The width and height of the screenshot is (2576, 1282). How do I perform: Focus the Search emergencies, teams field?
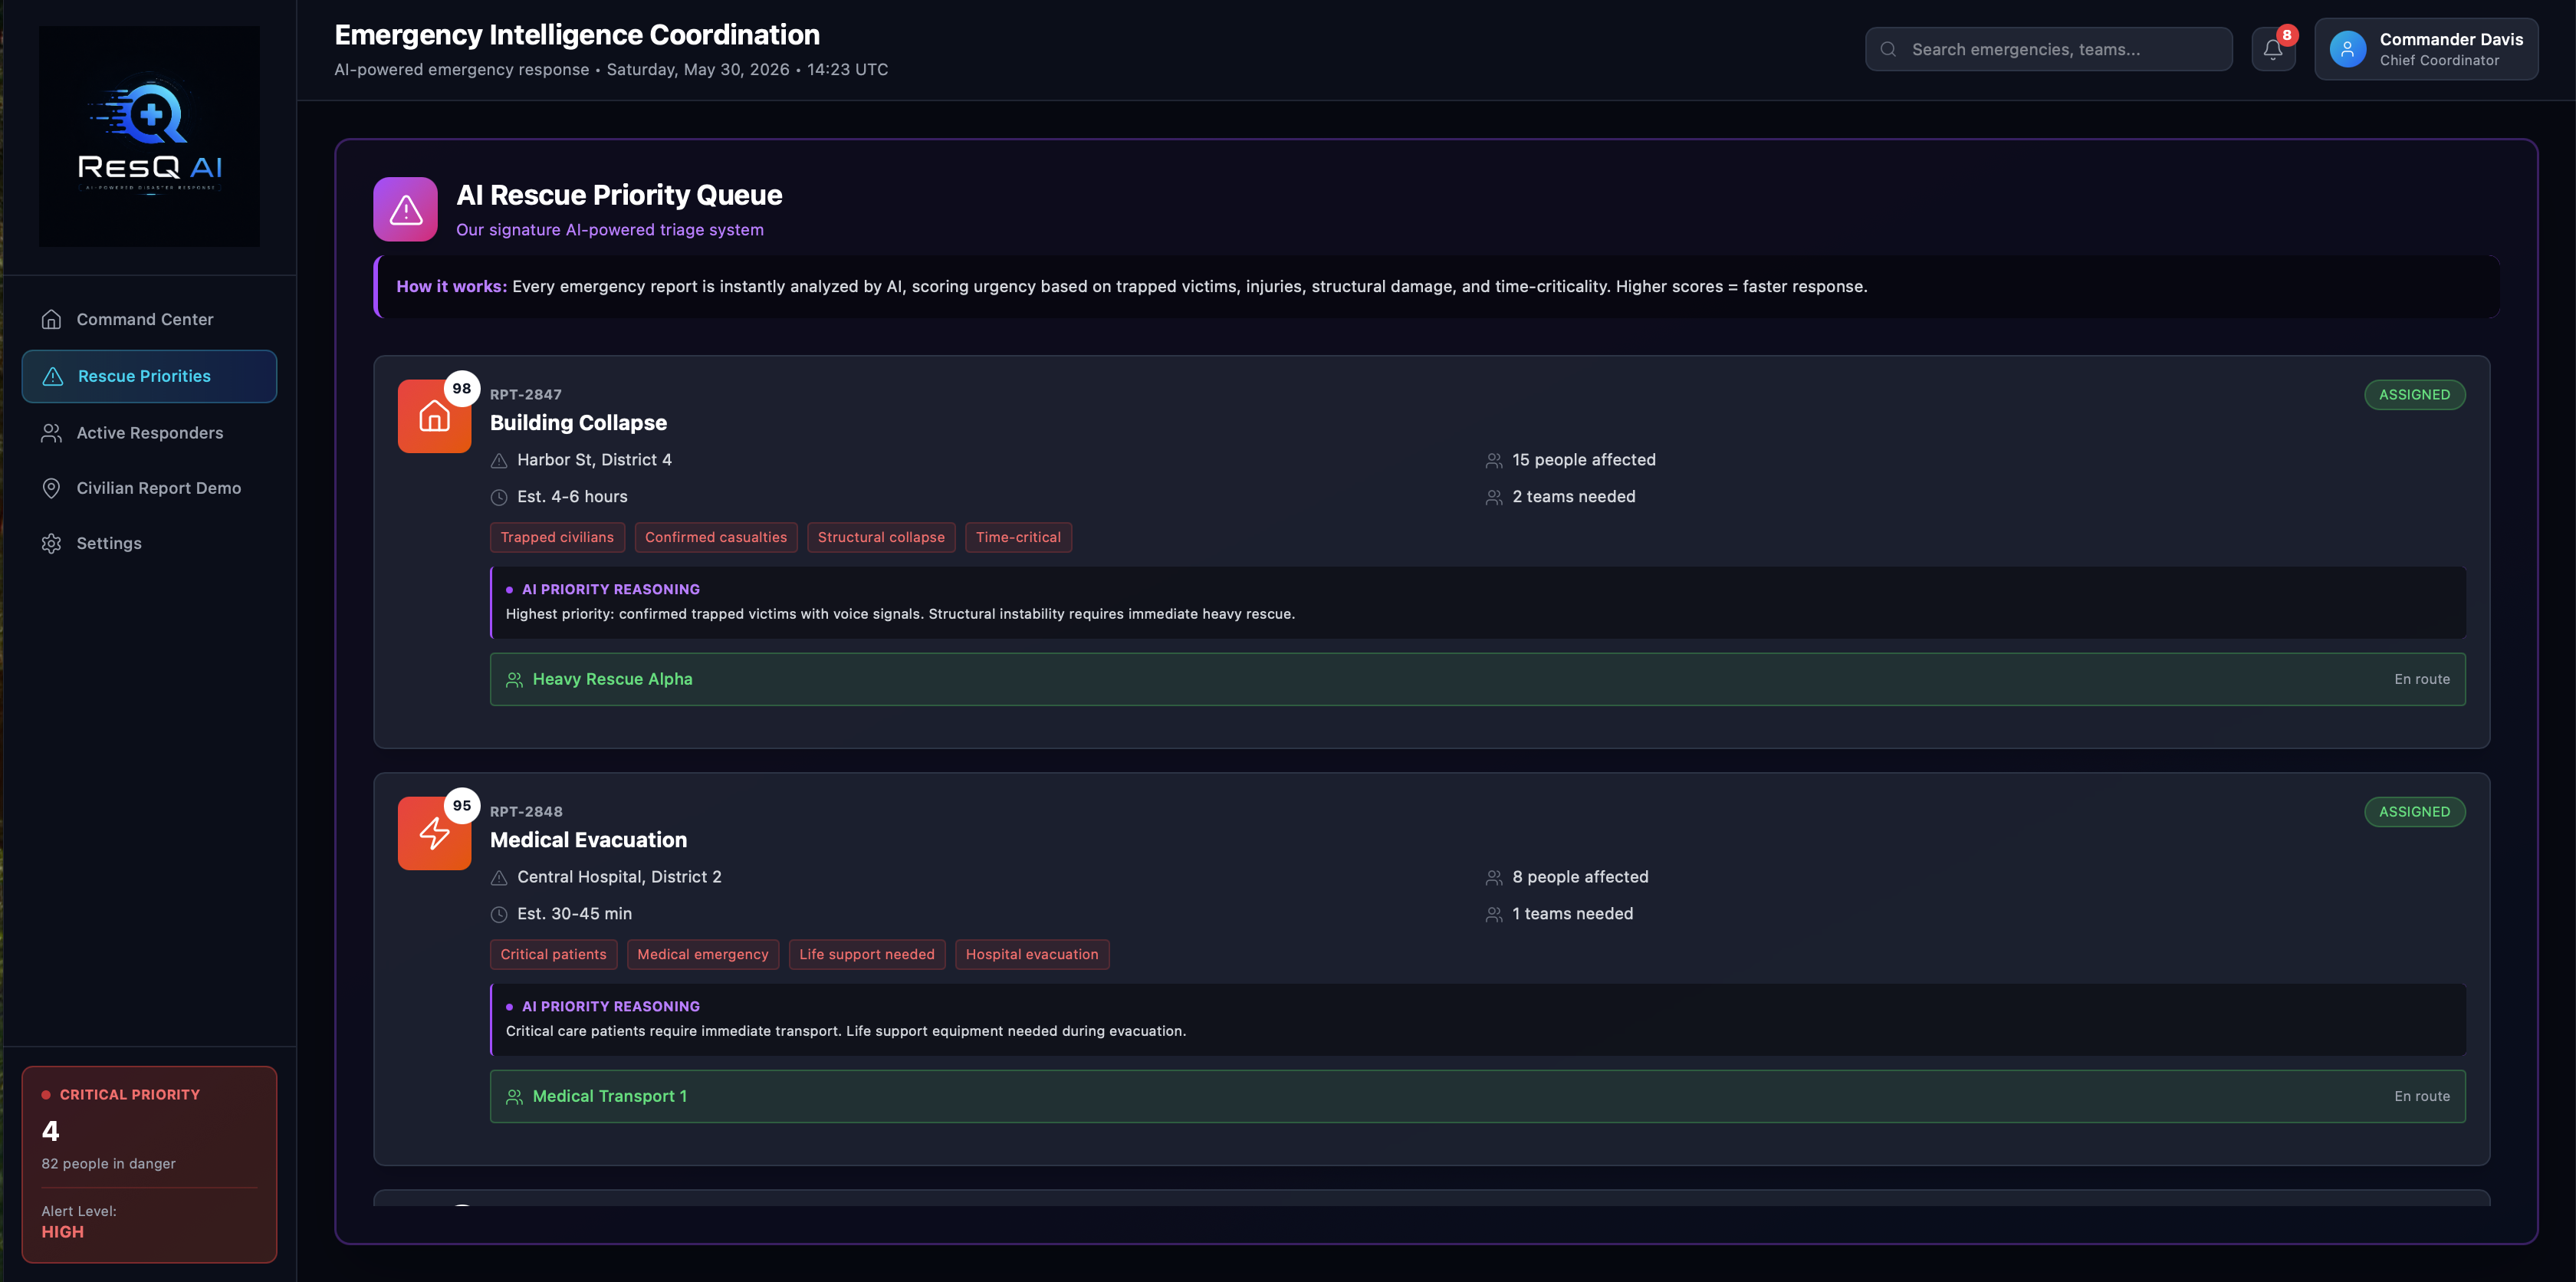click(2048, 49)
